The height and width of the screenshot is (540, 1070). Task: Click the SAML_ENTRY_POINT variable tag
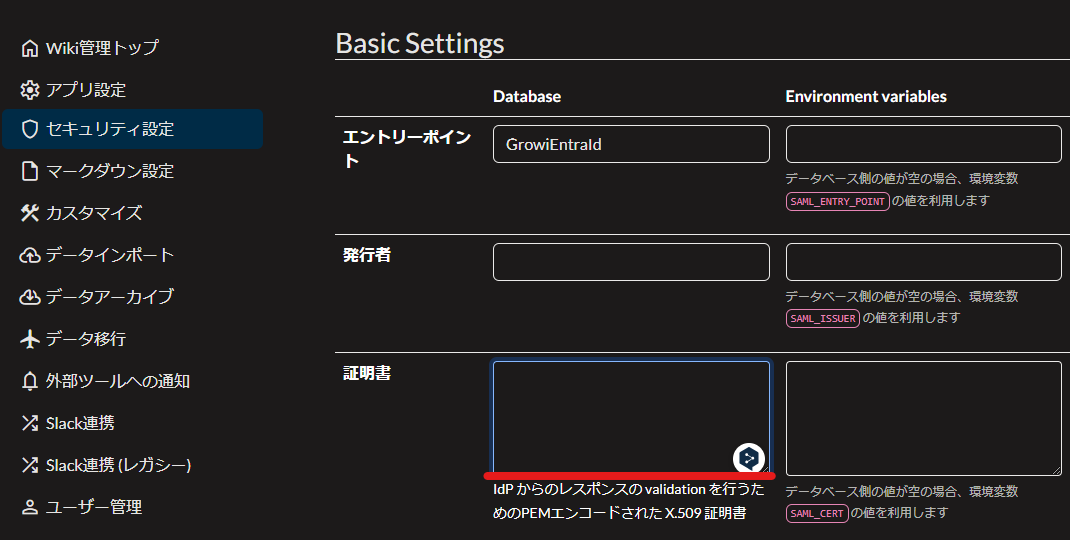tap(837, 201)
